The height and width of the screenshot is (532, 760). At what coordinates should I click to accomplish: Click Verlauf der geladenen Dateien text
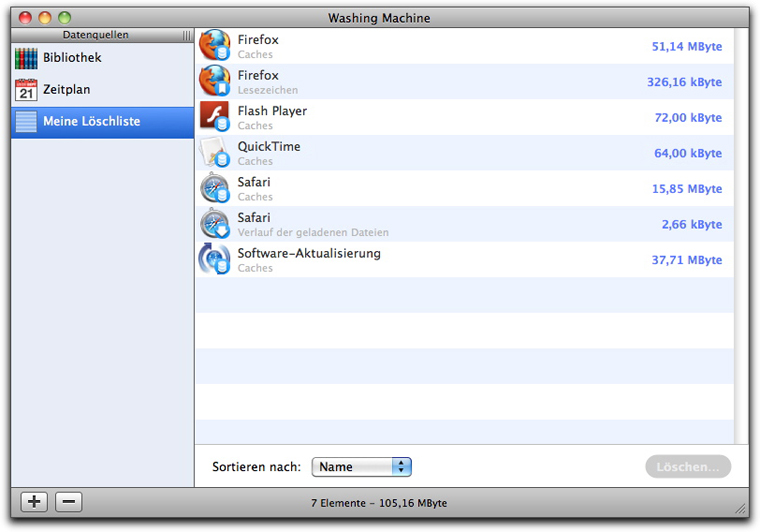click(x=313, y=233)
